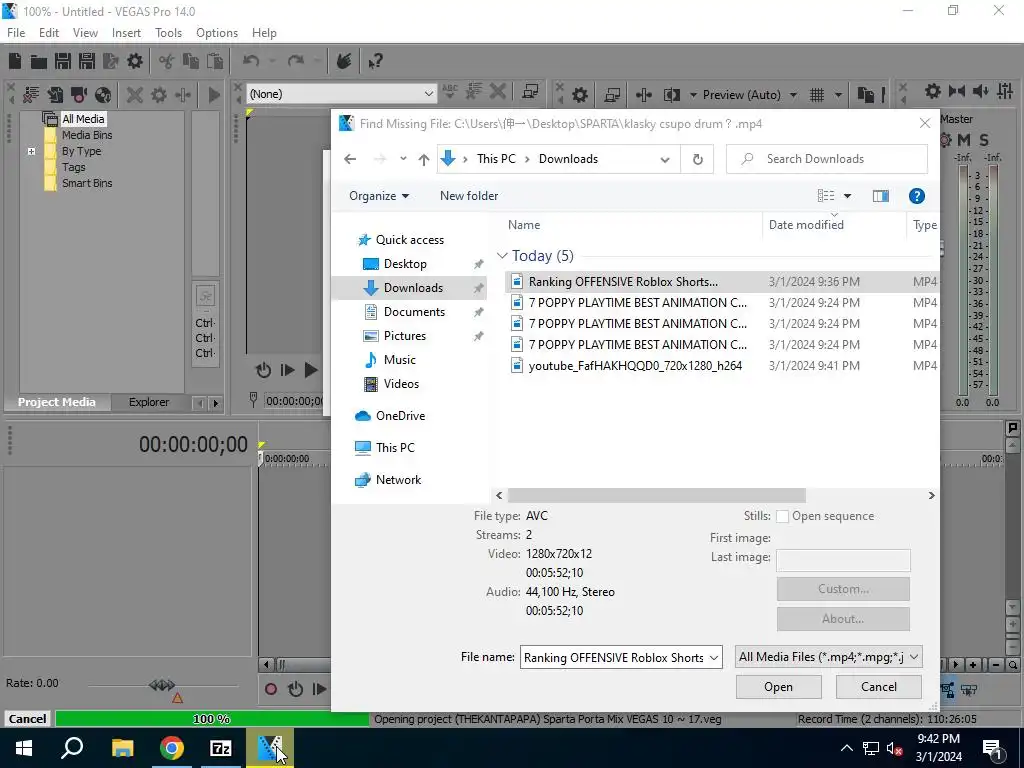Select youtube_FafHAKHQQD0_720x1280_h264 file

tap(635, 366)
